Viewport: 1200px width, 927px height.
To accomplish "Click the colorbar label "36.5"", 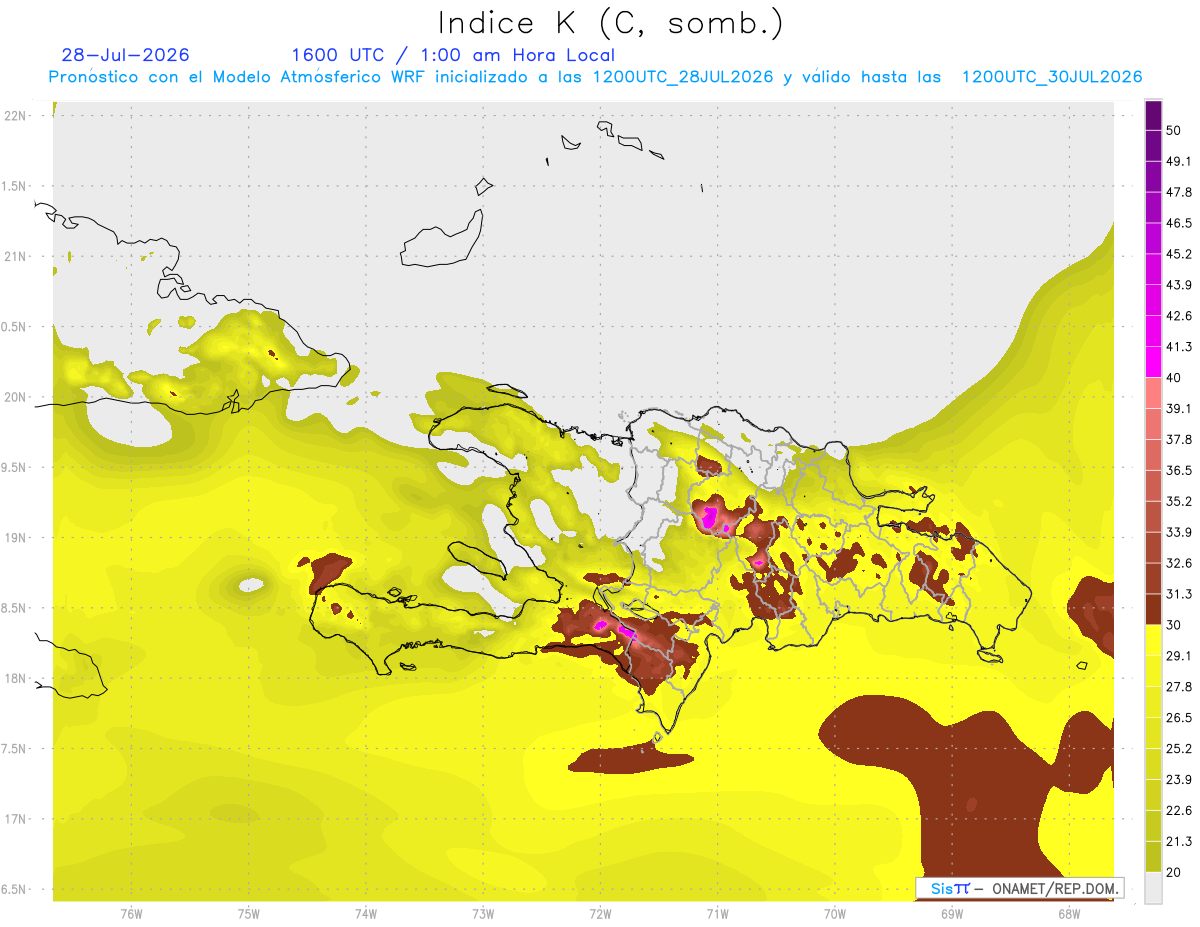I will point(1179,470).
